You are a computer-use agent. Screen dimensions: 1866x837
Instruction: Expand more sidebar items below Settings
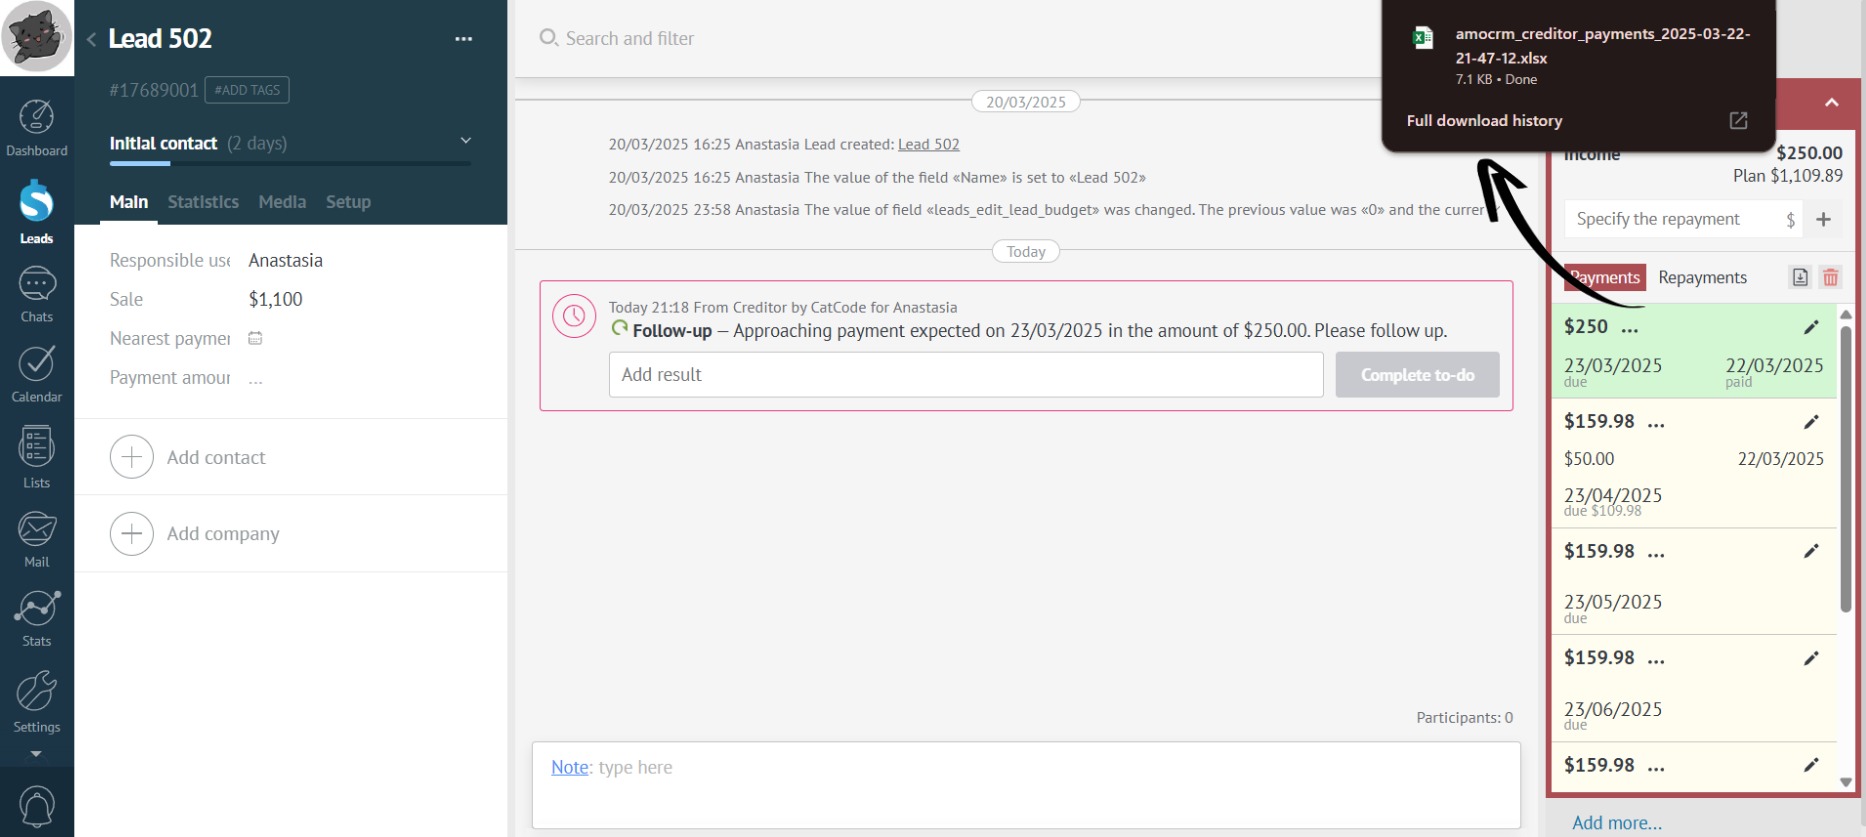(x=36, y=754)
